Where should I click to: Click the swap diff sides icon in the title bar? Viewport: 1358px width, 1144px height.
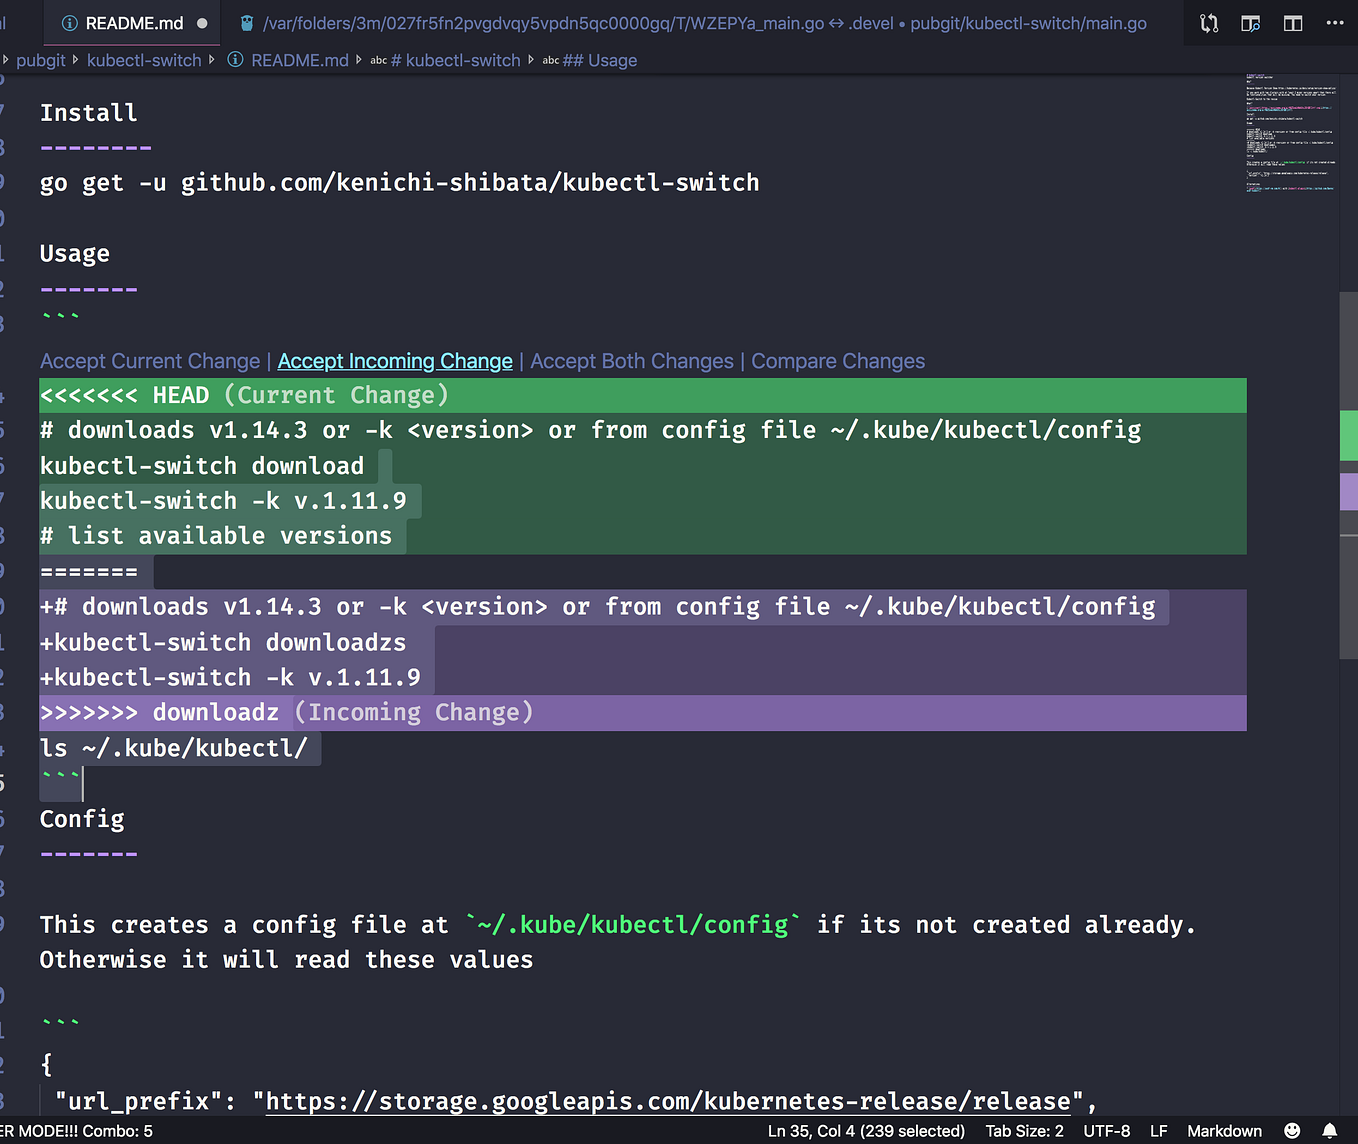(x=1208, y=22)
